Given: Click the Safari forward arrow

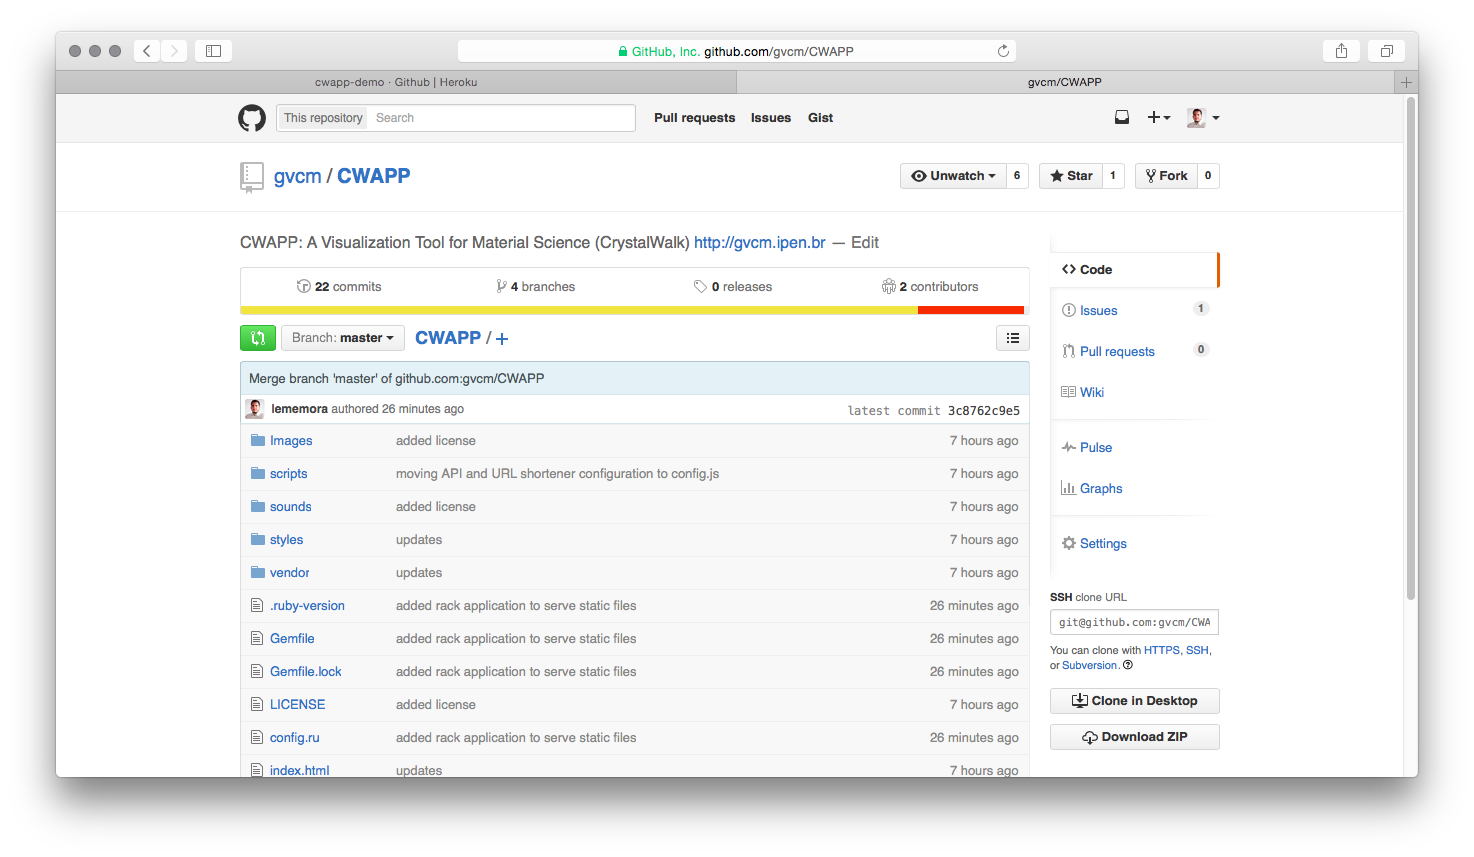Looking at the screenshot, I should pos(174,51).
